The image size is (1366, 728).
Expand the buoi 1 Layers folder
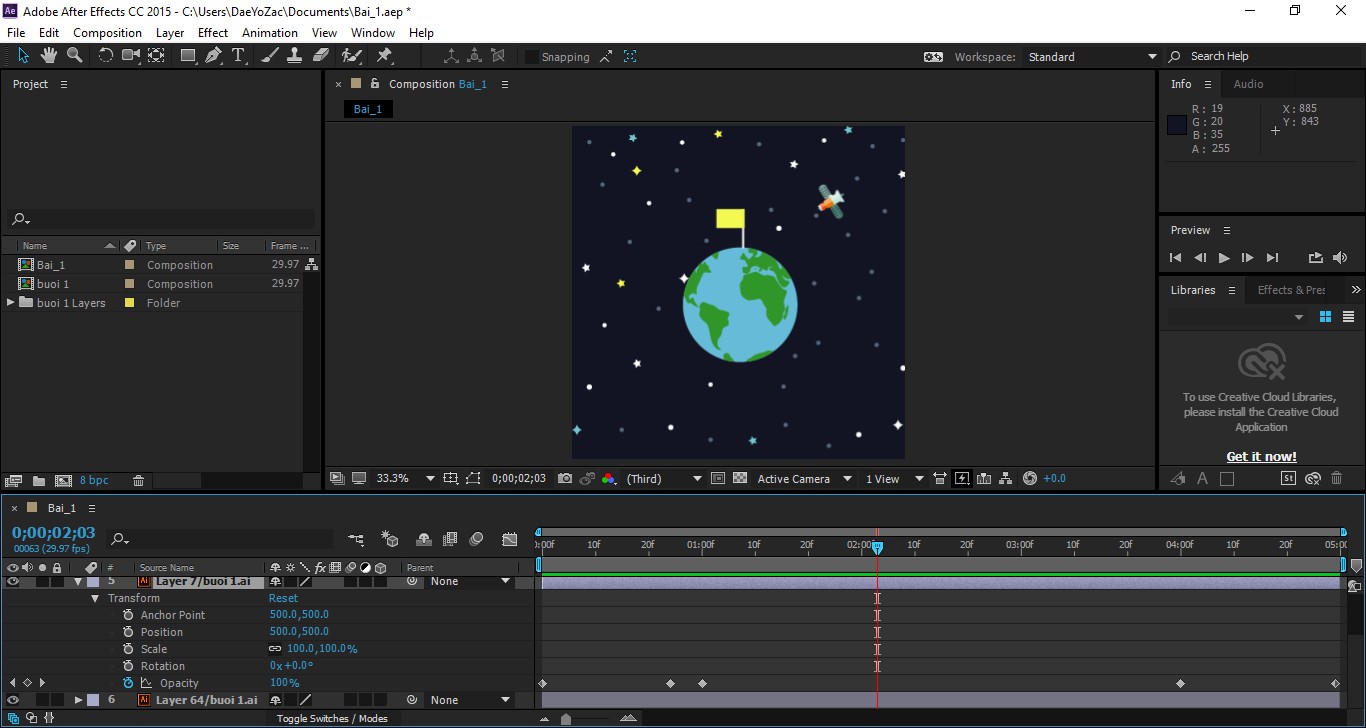pyautogui.click(x=11, y=303)
